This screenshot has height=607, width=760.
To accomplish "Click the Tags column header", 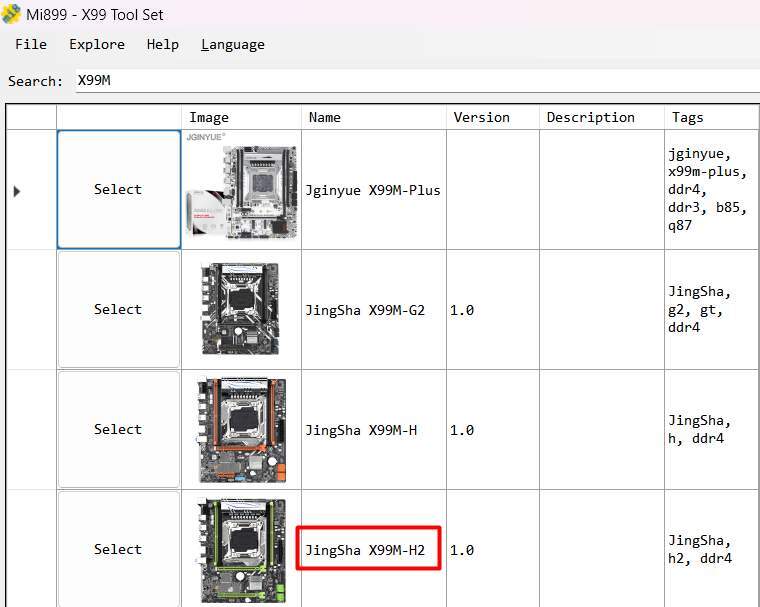I will tap(712, 117).
